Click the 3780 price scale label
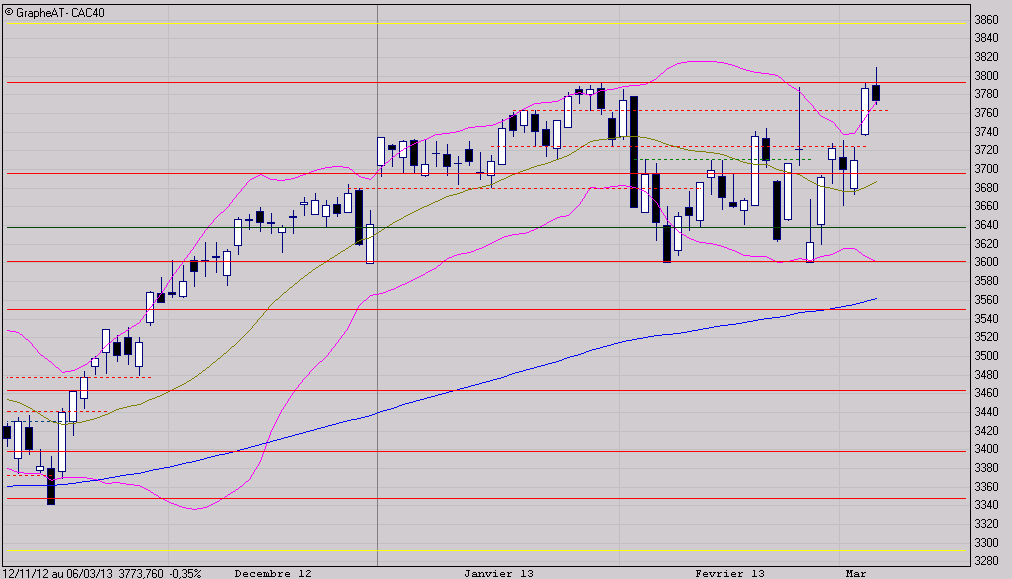The height and width of the screenshot is (579, 1012). point(986,94)
